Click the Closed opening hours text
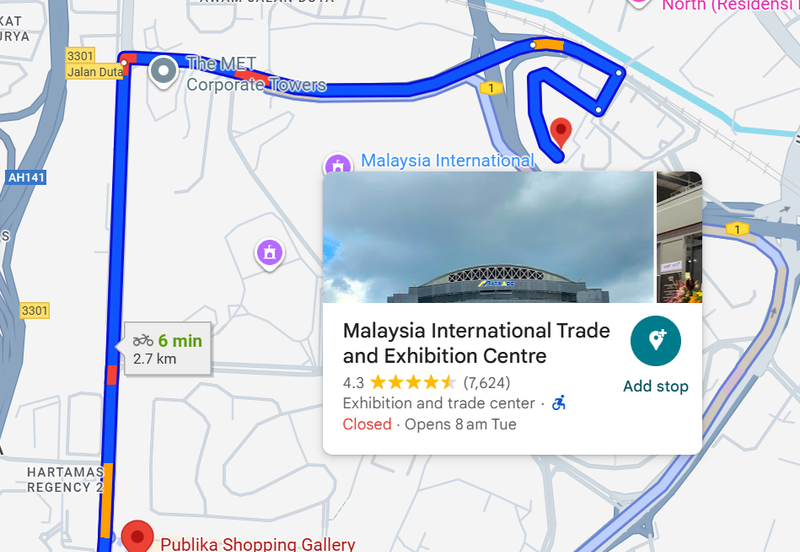This screenshot has width=800, height=552. click(x=367, y=424)
